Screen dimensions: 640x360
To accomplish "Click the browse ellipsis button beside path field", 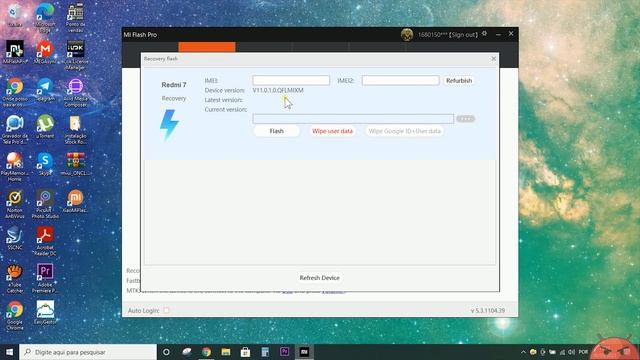I will 465,119.
